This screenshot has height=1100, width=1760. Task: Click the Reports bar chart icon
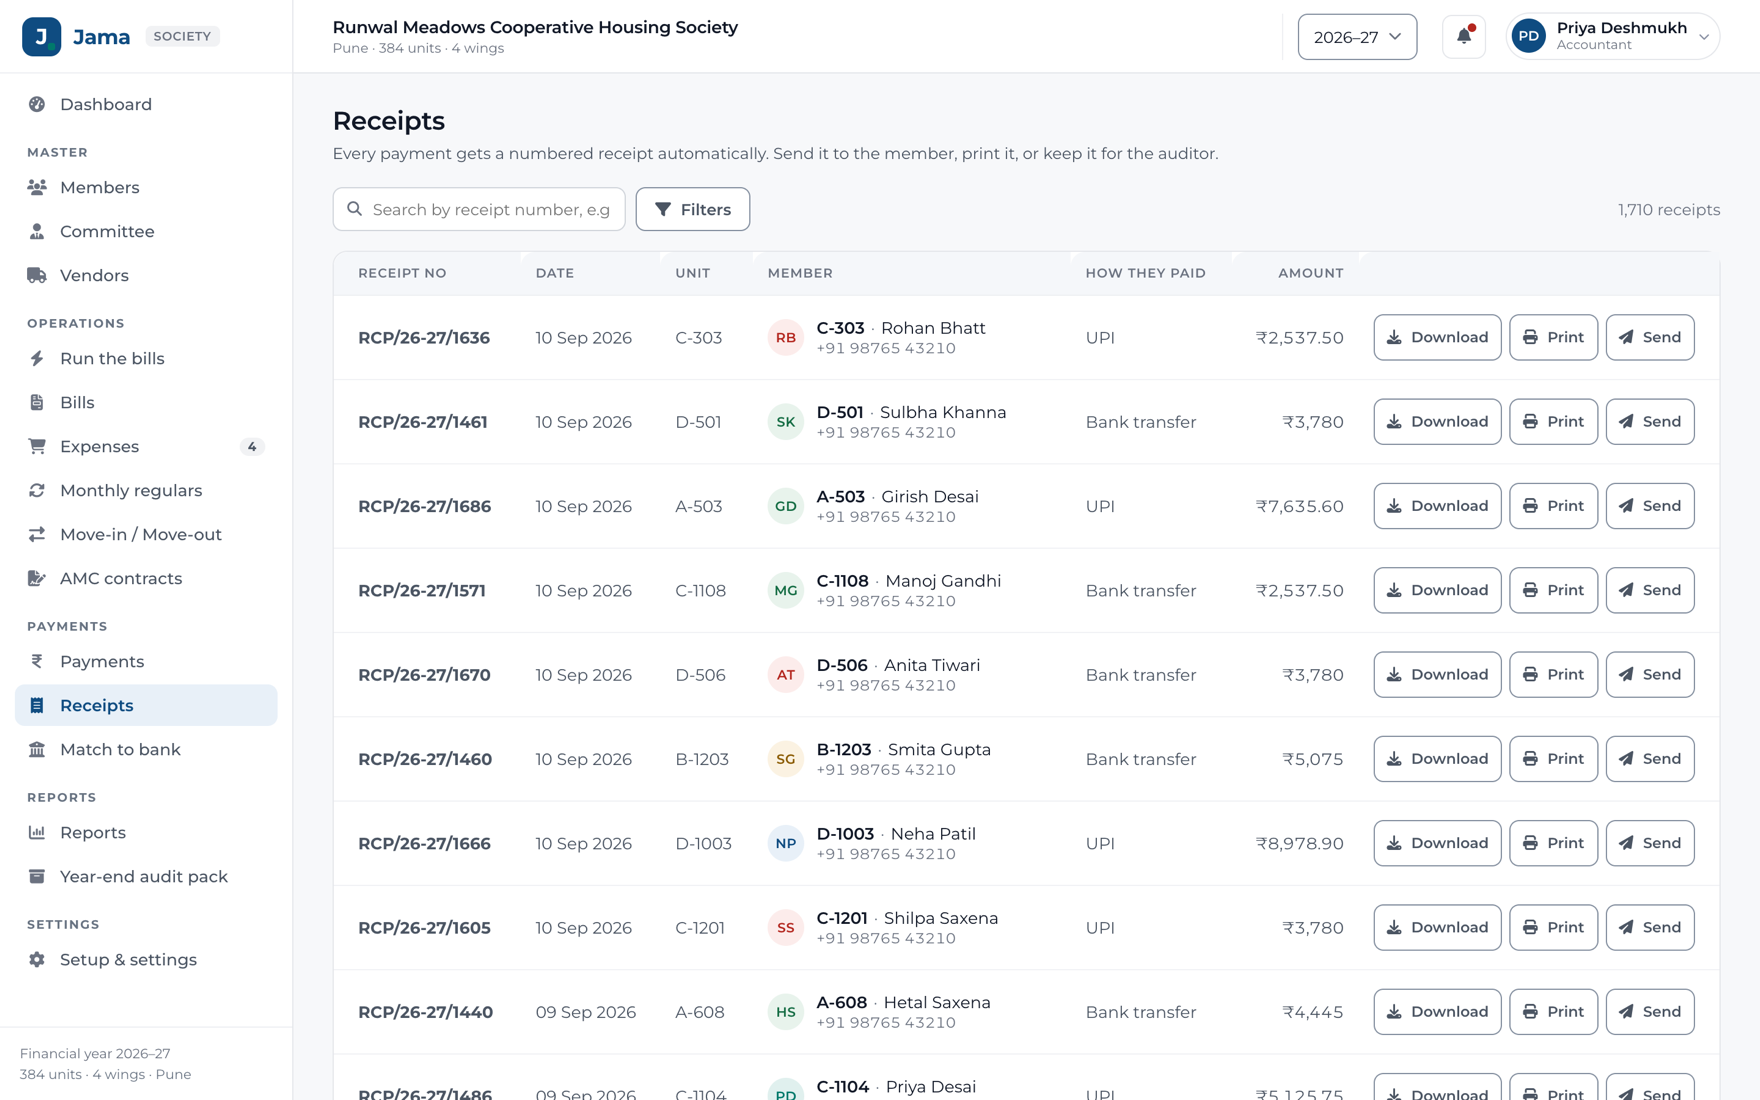pyautogui.click(x=37, y=832)
